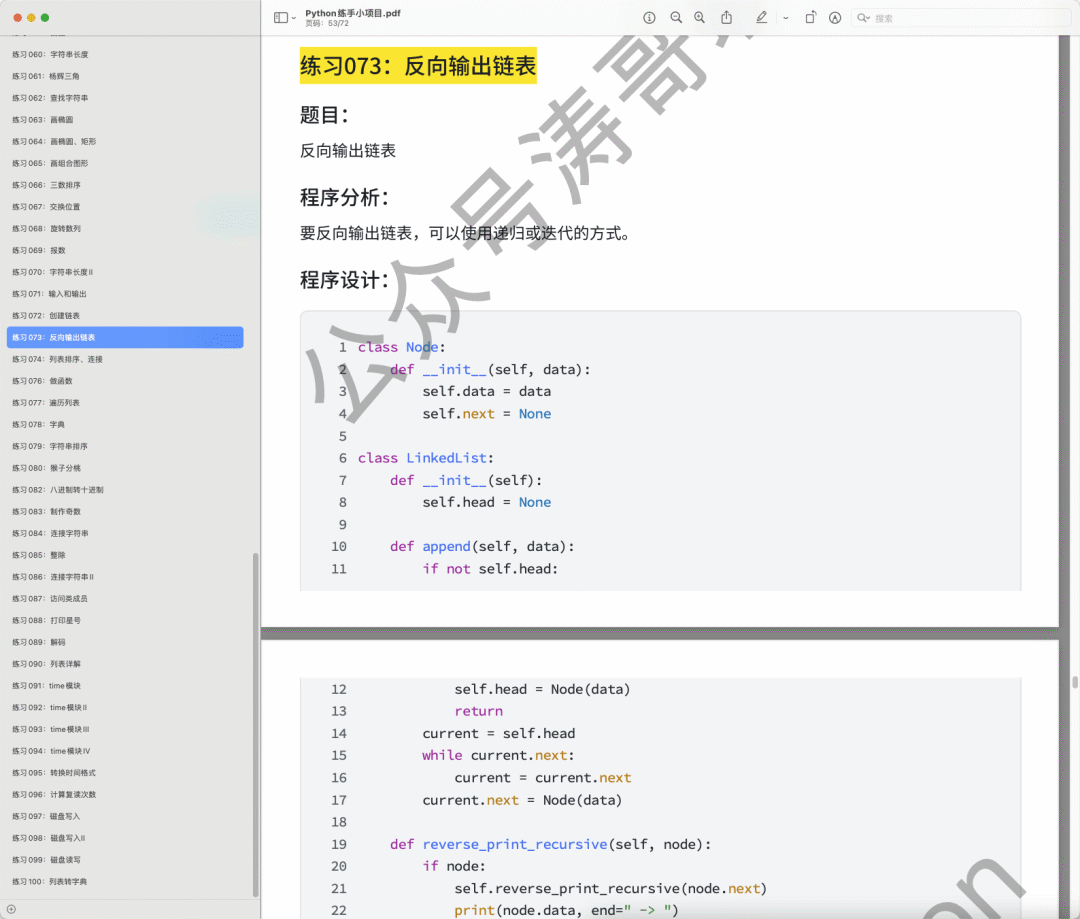This screenshot has width=1080, height=919.
Task: Click the add button at sidebar bottom
Action: (11, 909)
